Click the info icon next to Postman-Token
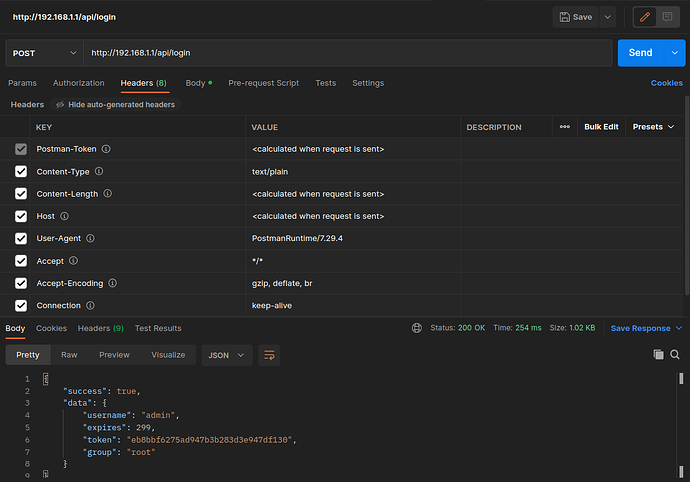Viewport: 690px width, 482px height. click(106, 149)
